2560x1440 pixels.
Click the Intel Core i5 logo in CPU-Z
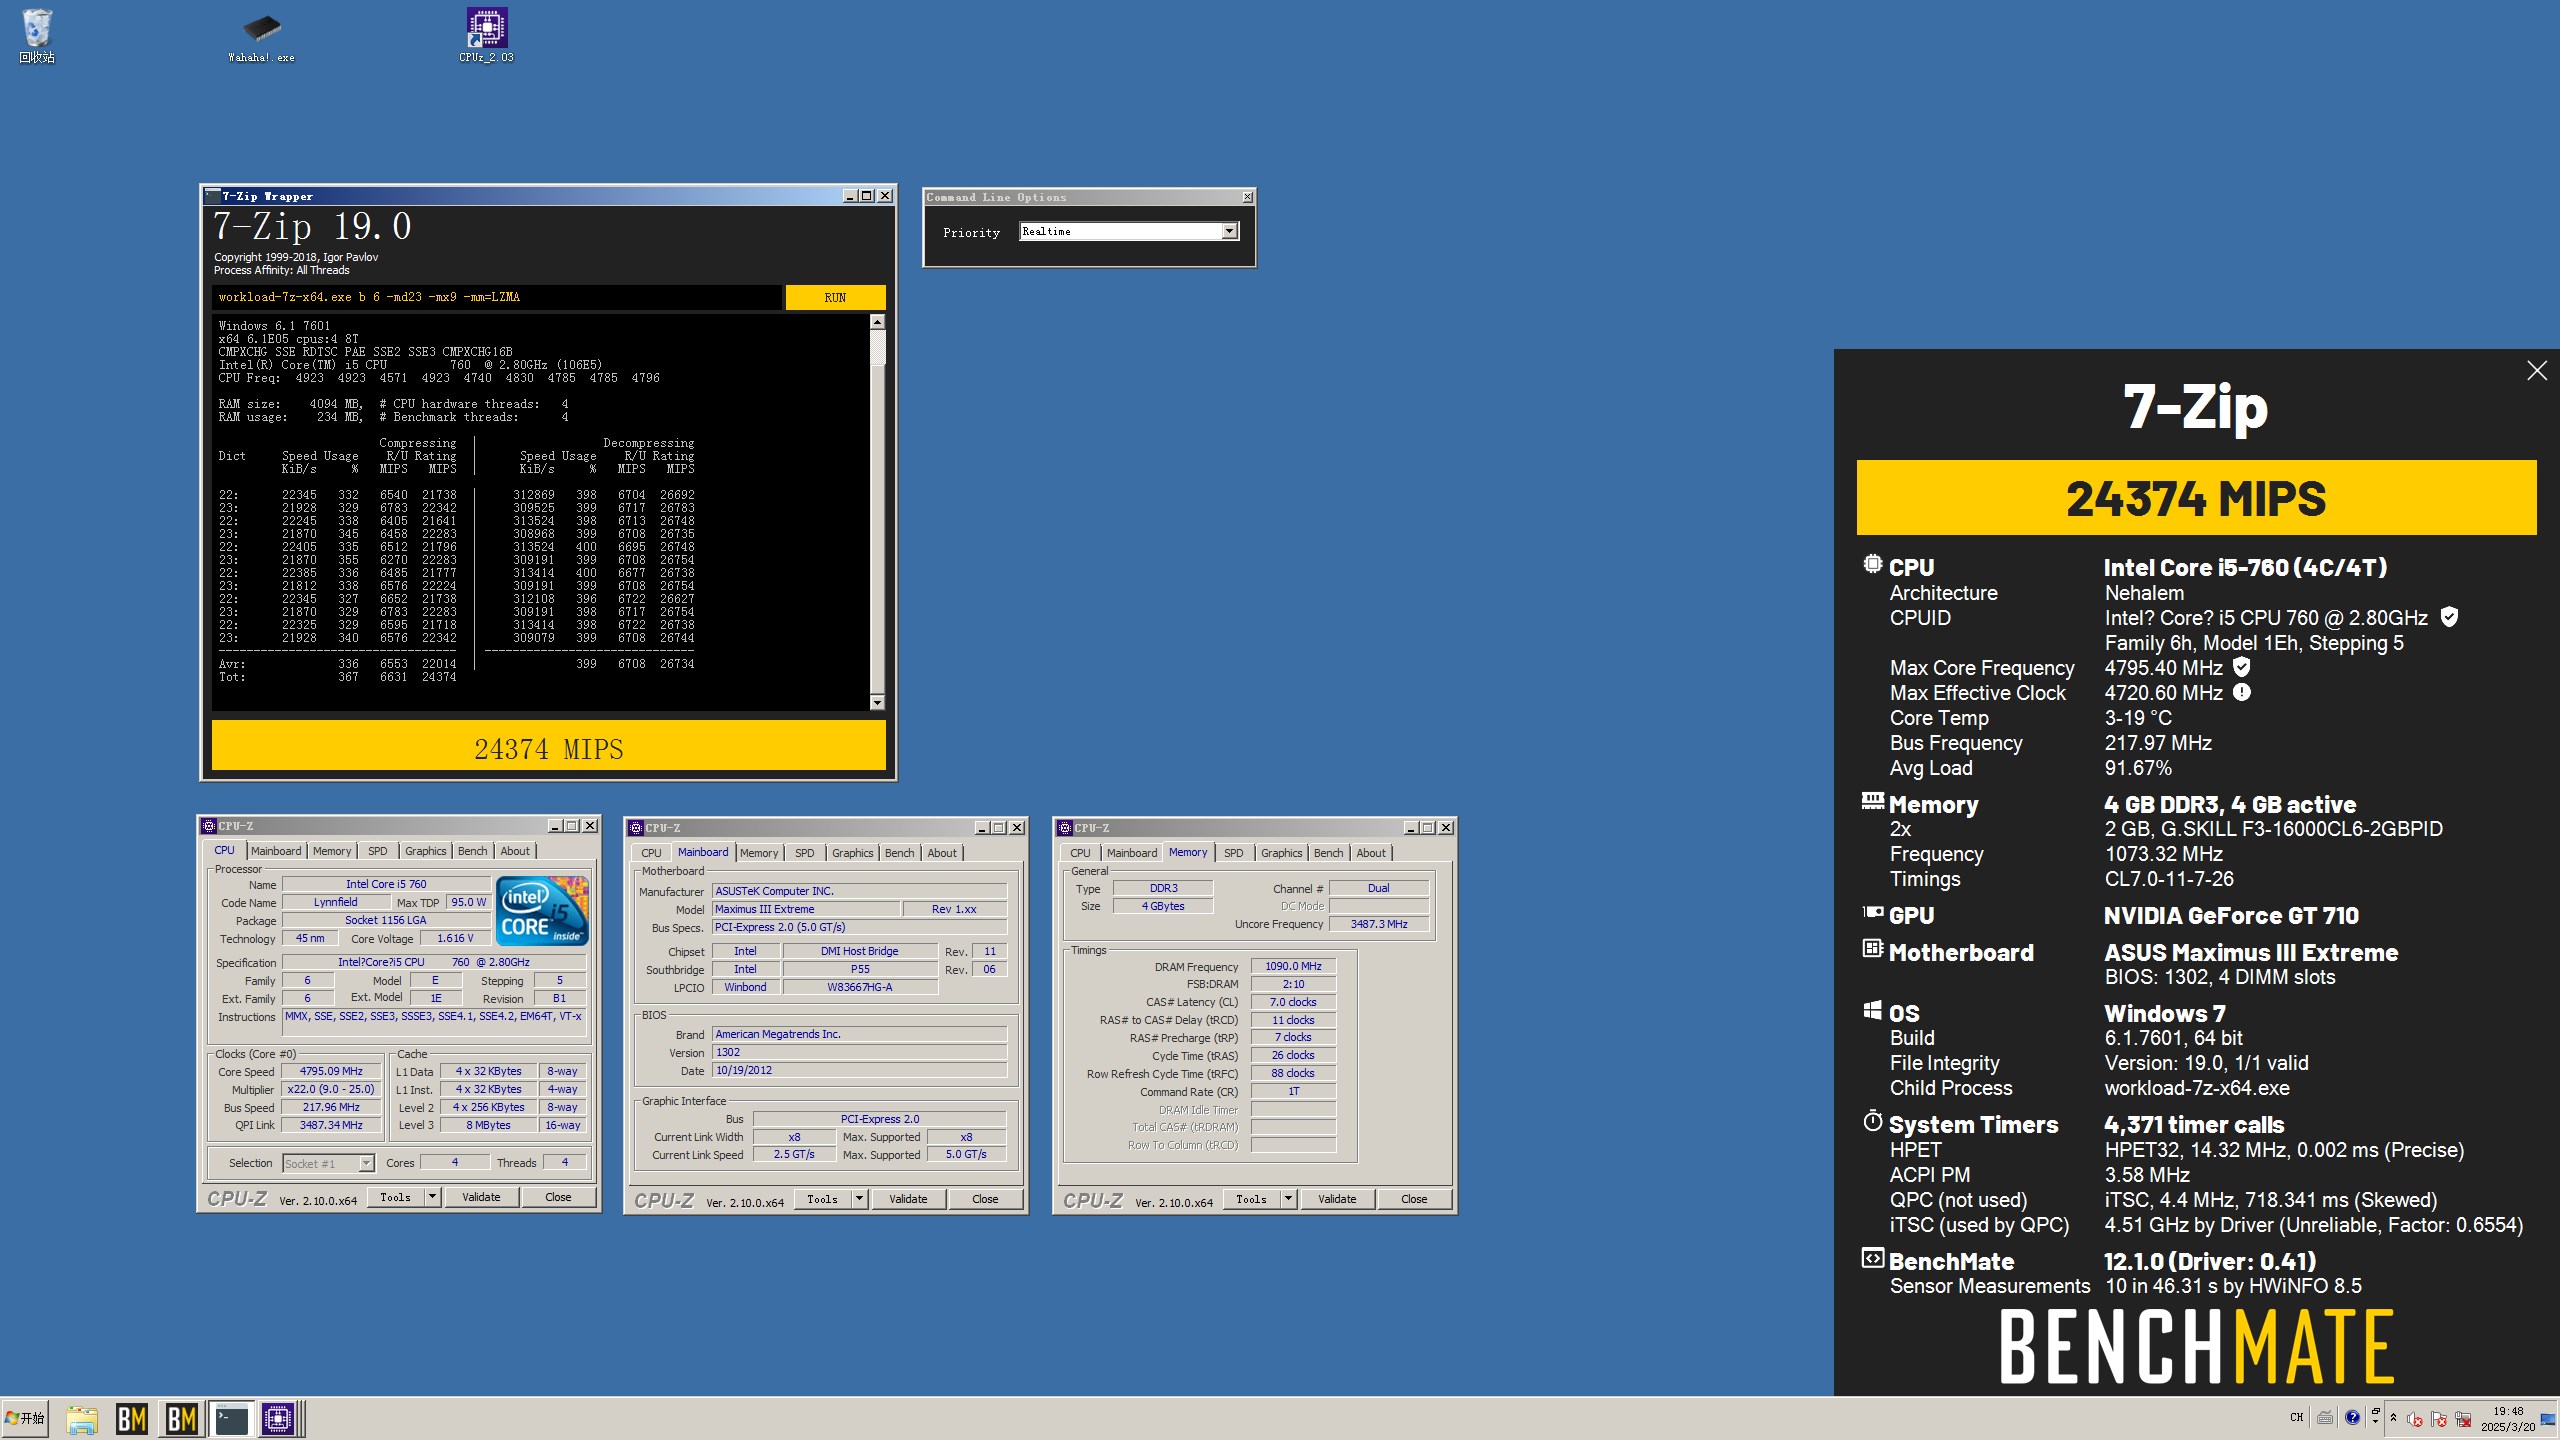pyautogui.click(x=543, y=911)
